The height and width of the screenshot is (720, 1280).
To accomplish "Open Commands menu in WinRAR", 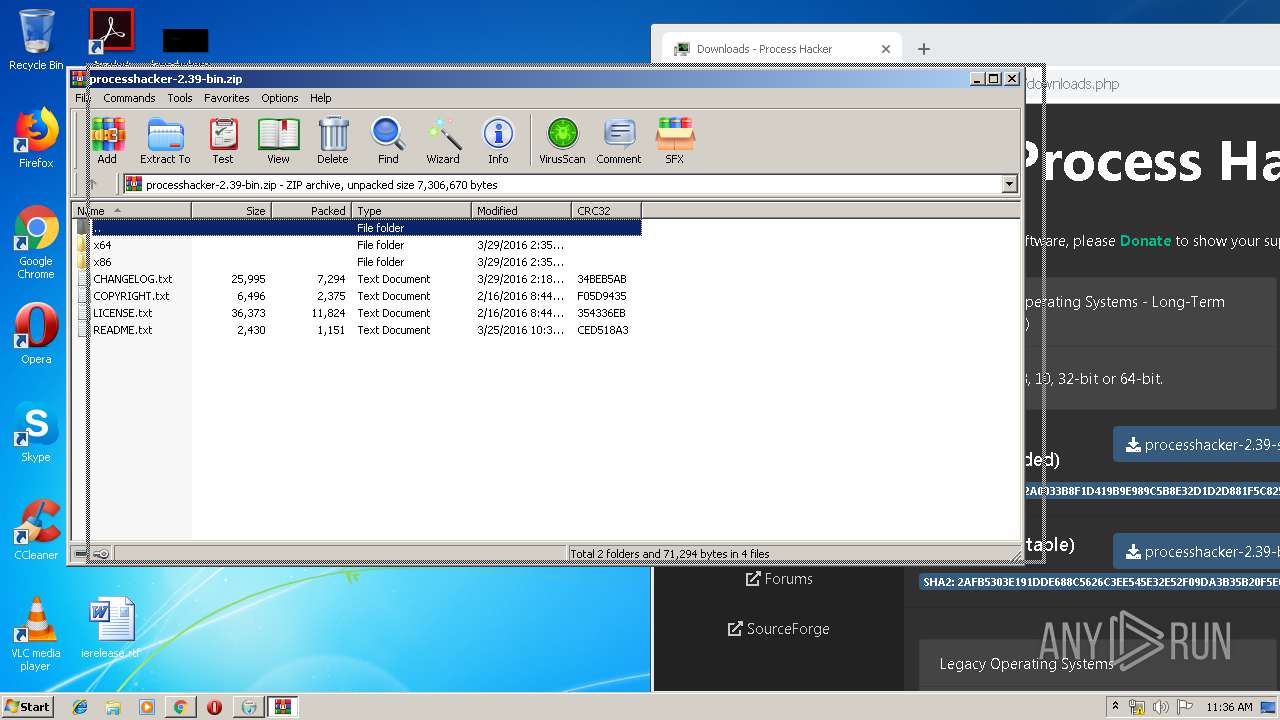I will coord(129,98).
